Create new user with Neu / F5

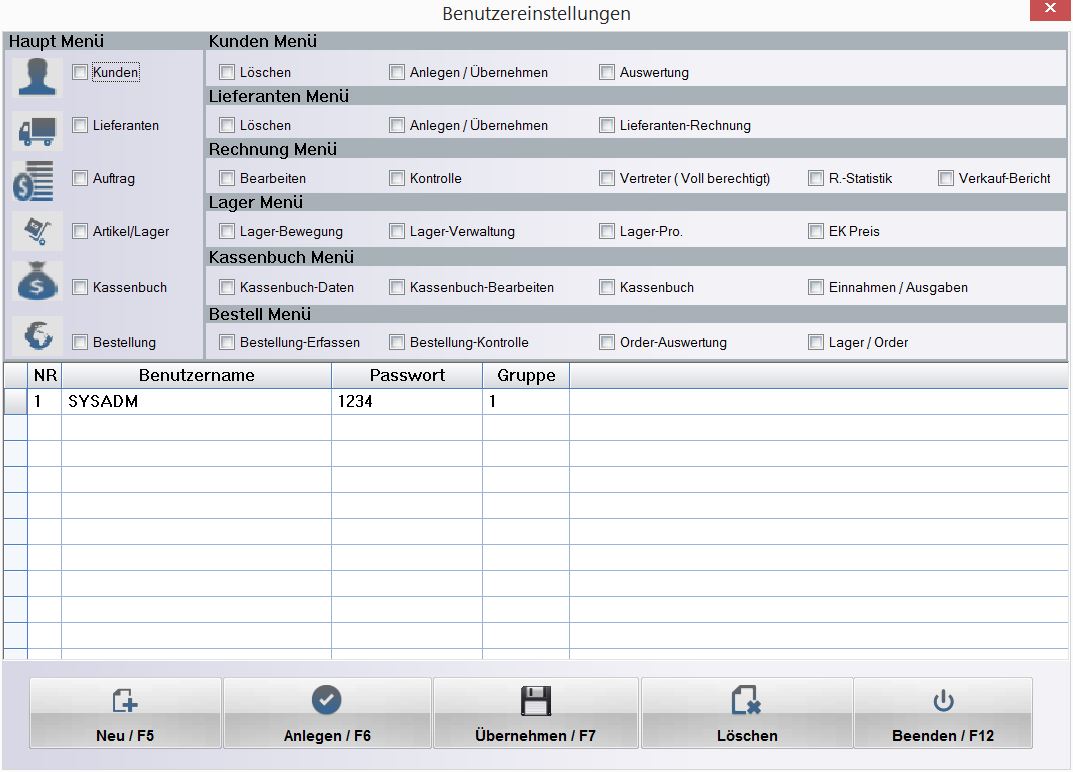(125, 713)
